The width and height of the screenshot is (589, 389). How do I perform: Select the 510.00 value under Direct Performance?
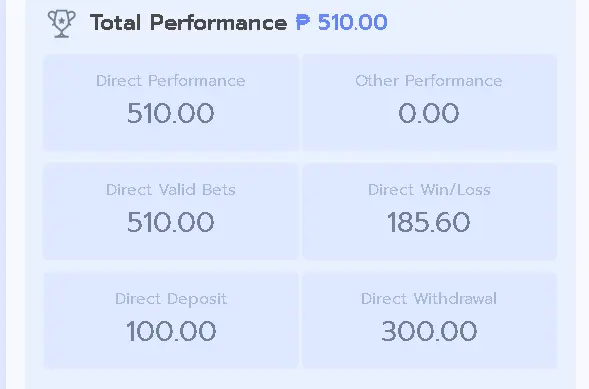(x=171, y=113)
